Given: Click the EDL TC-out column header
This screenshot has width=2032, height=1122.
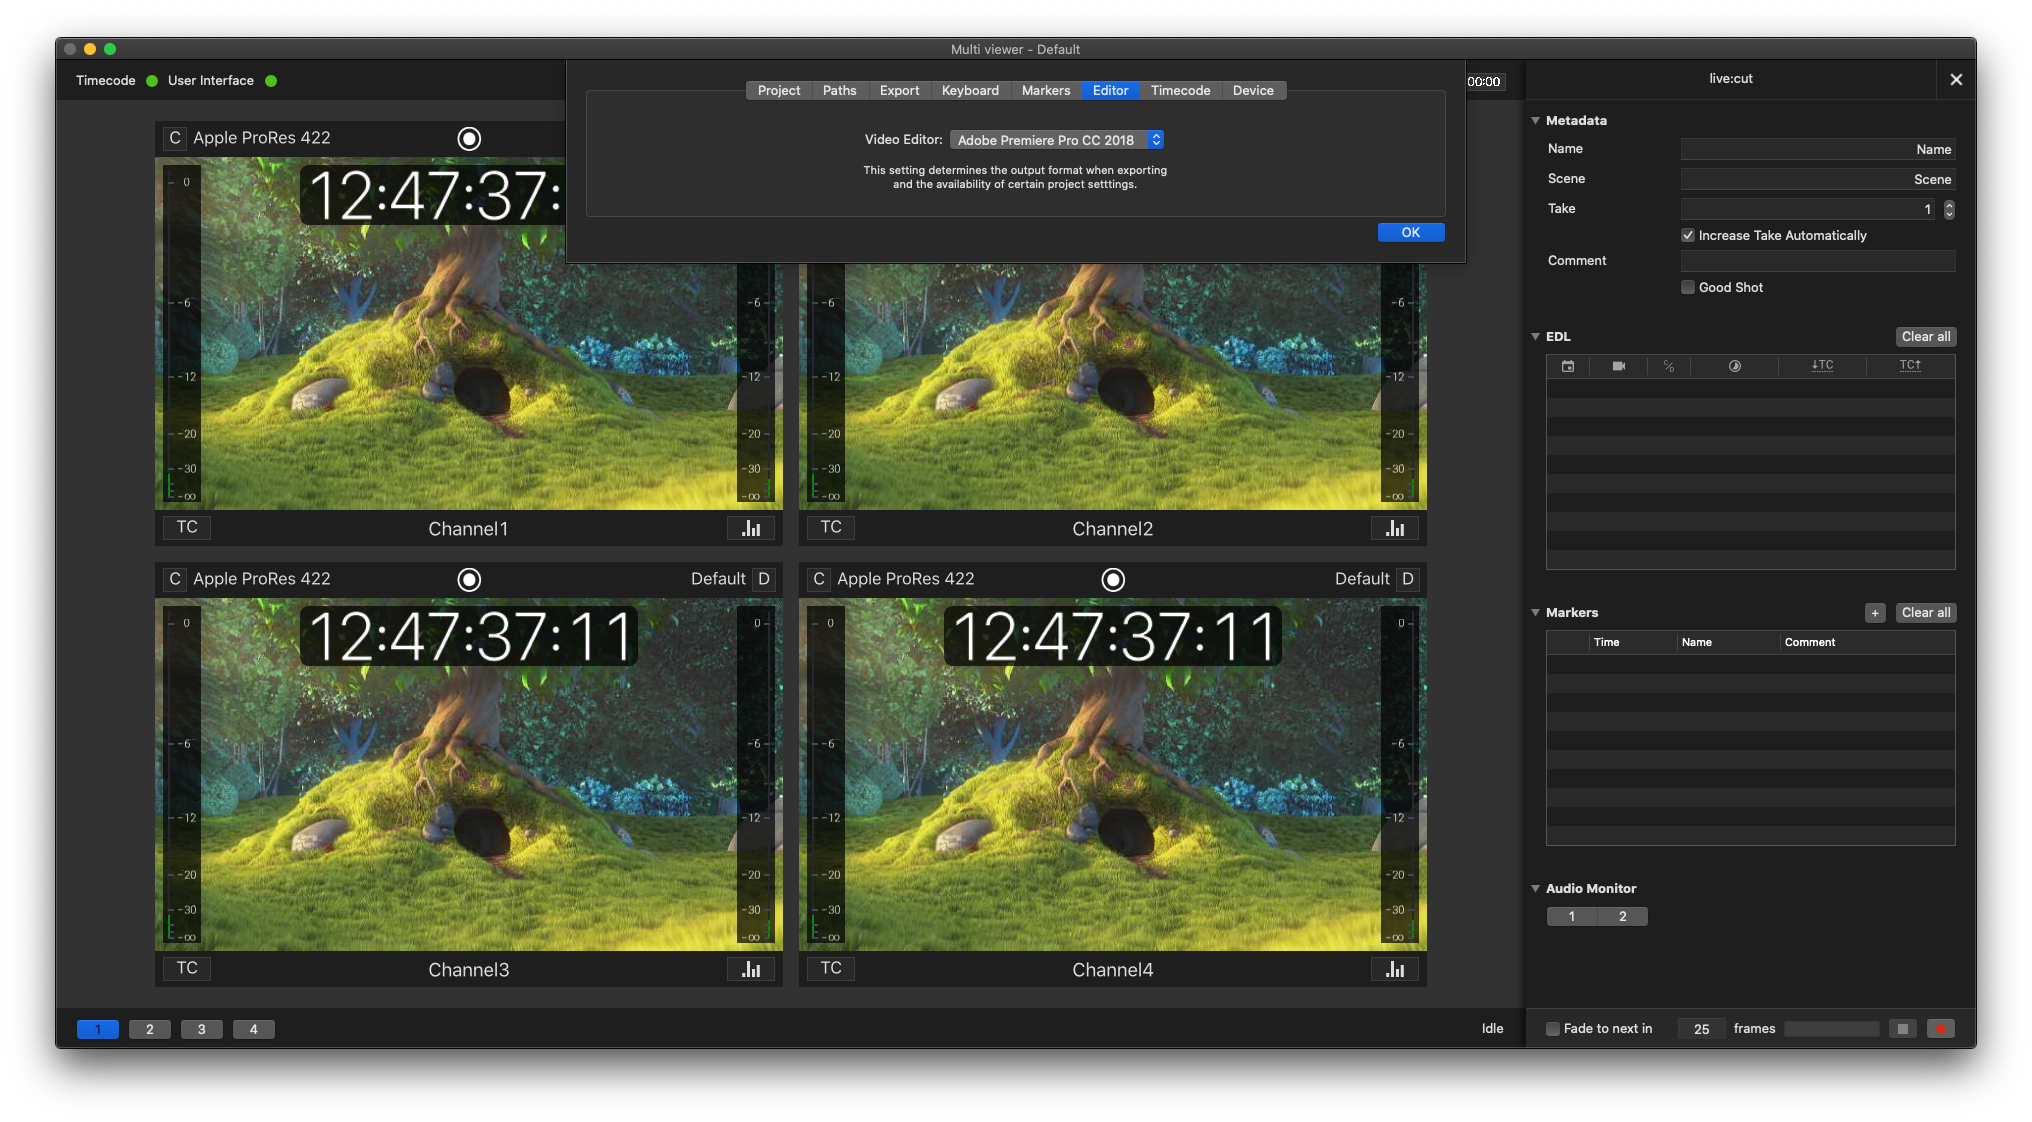Looking at the screenshot, I should click(x=1910, y=366).
